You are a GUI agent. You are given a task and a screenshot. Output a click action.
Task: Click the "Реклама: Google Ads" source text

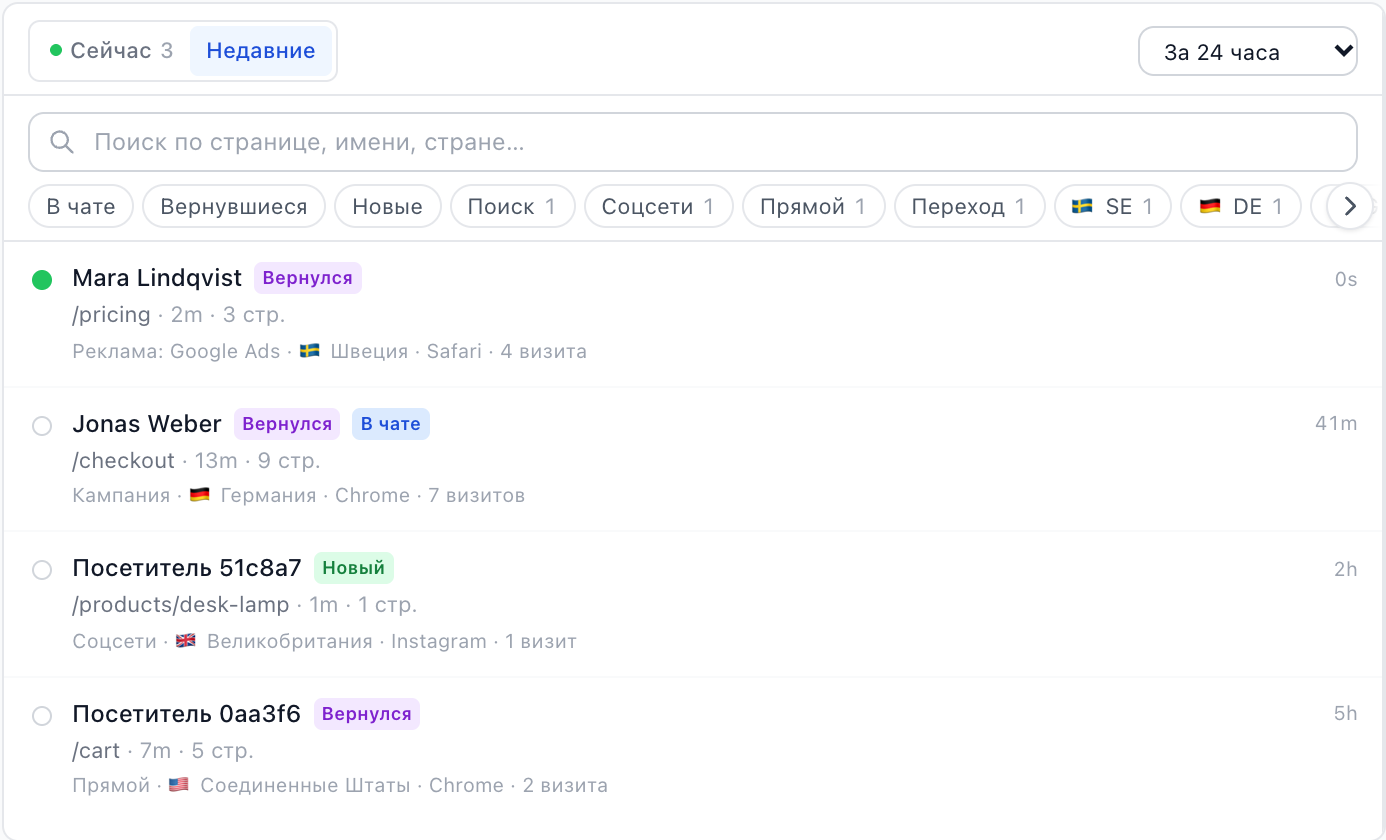tap(177, 351)
